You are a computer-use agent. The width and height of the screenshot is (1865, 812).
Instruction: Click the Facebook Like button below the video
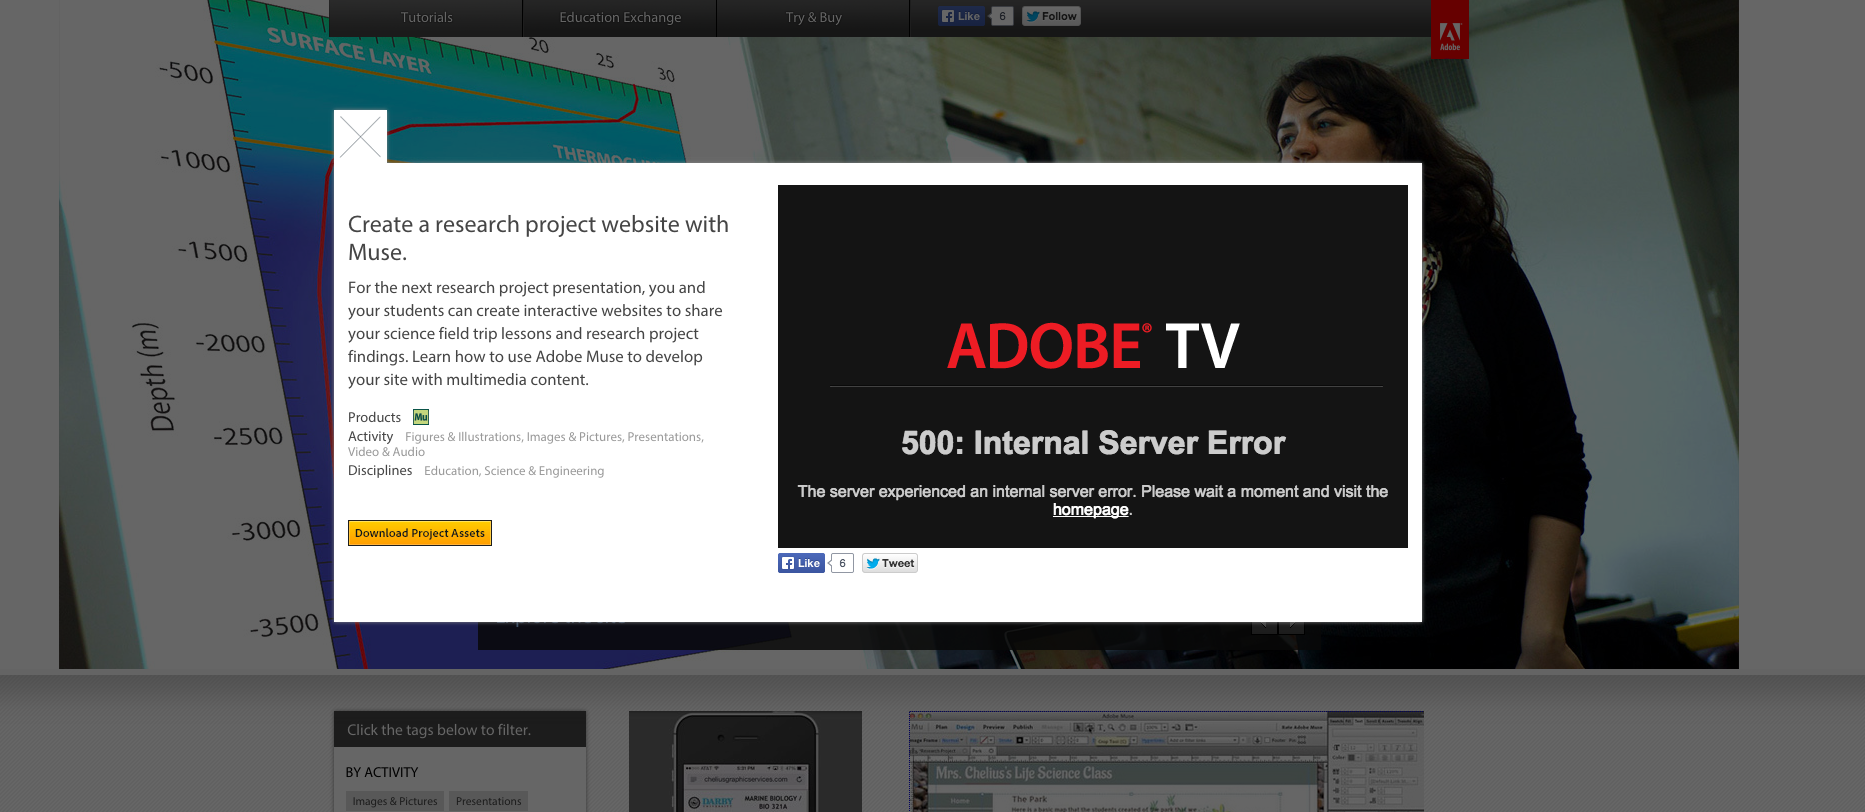(801, 563)
